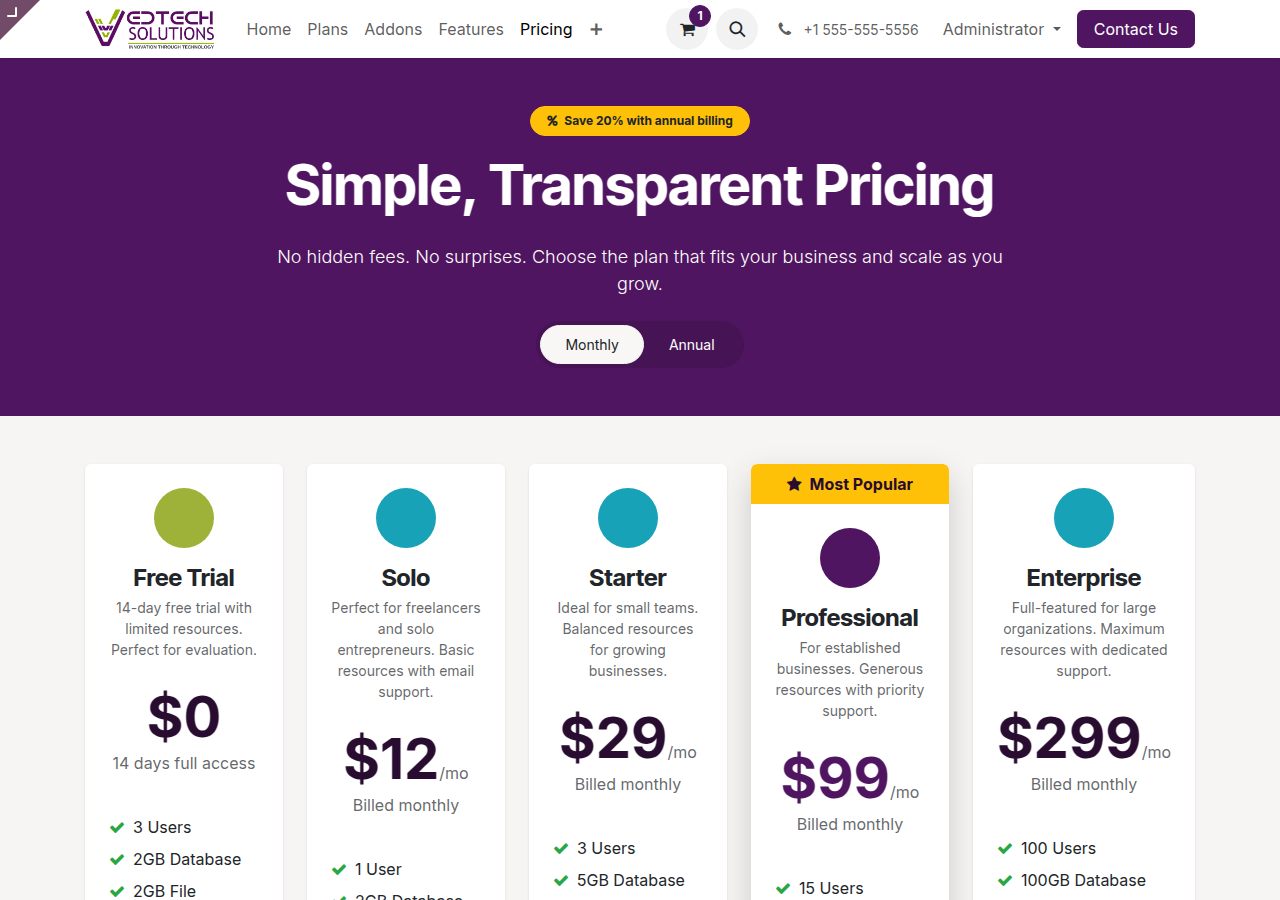Screen dimensions: 1280x900
Task: Open the Plans navigation dropdown
Action: point(327,29)
